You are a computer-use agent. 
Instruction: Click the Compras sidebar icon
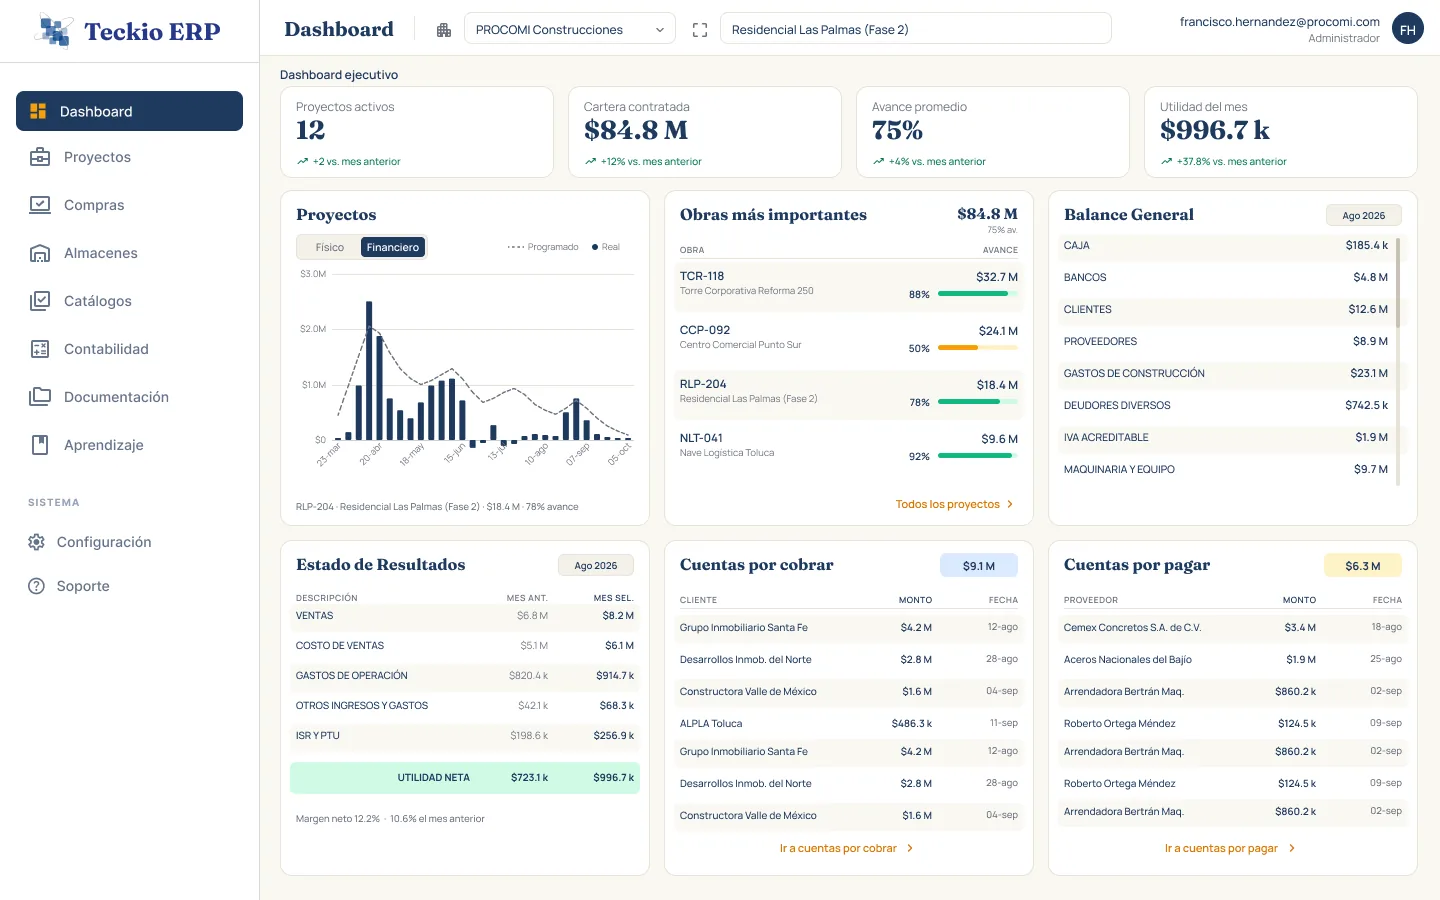pos(40,205)
